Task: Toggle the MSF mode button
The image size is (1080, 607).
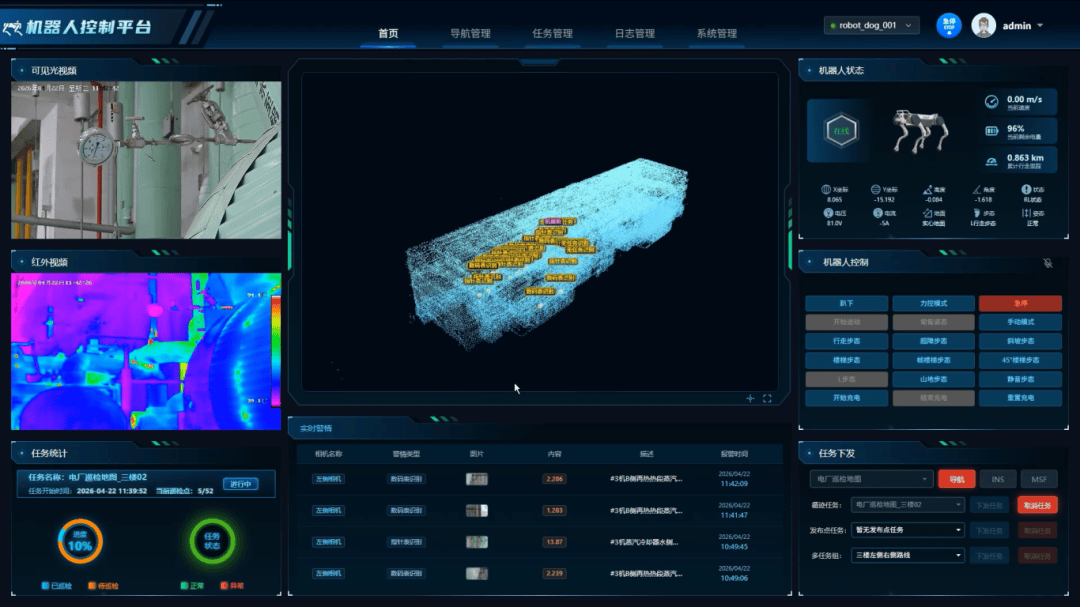Action: (1039, 479)
